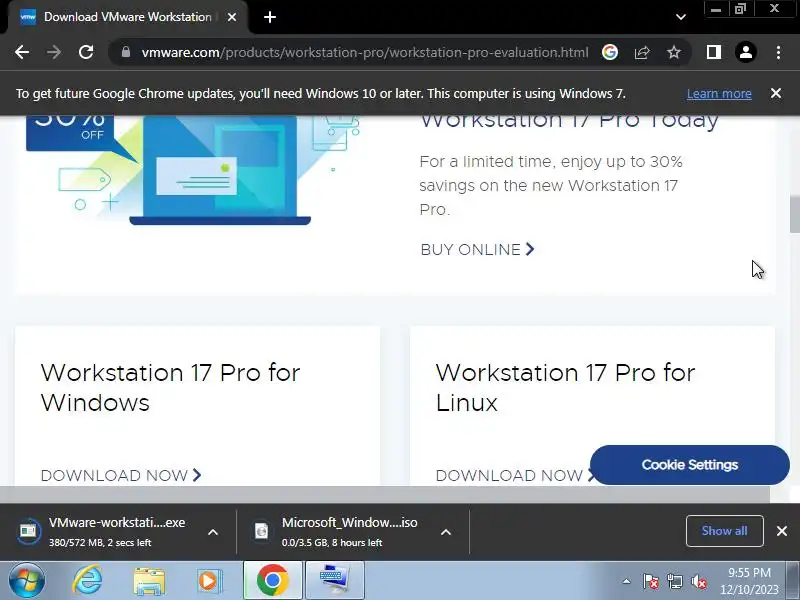Screen dimensions: 800x600
Task: Open Action Center flag icon
Action: 651,581
